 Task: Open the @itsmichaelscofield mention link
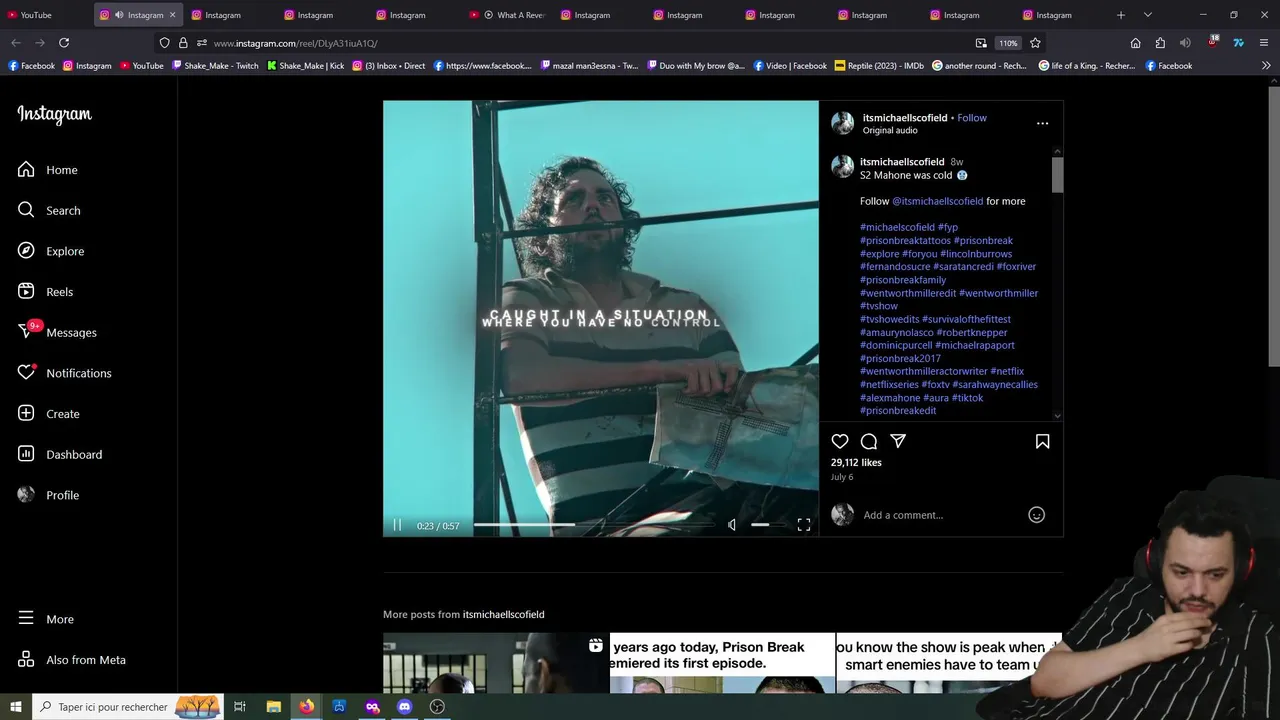pos(937,201)
